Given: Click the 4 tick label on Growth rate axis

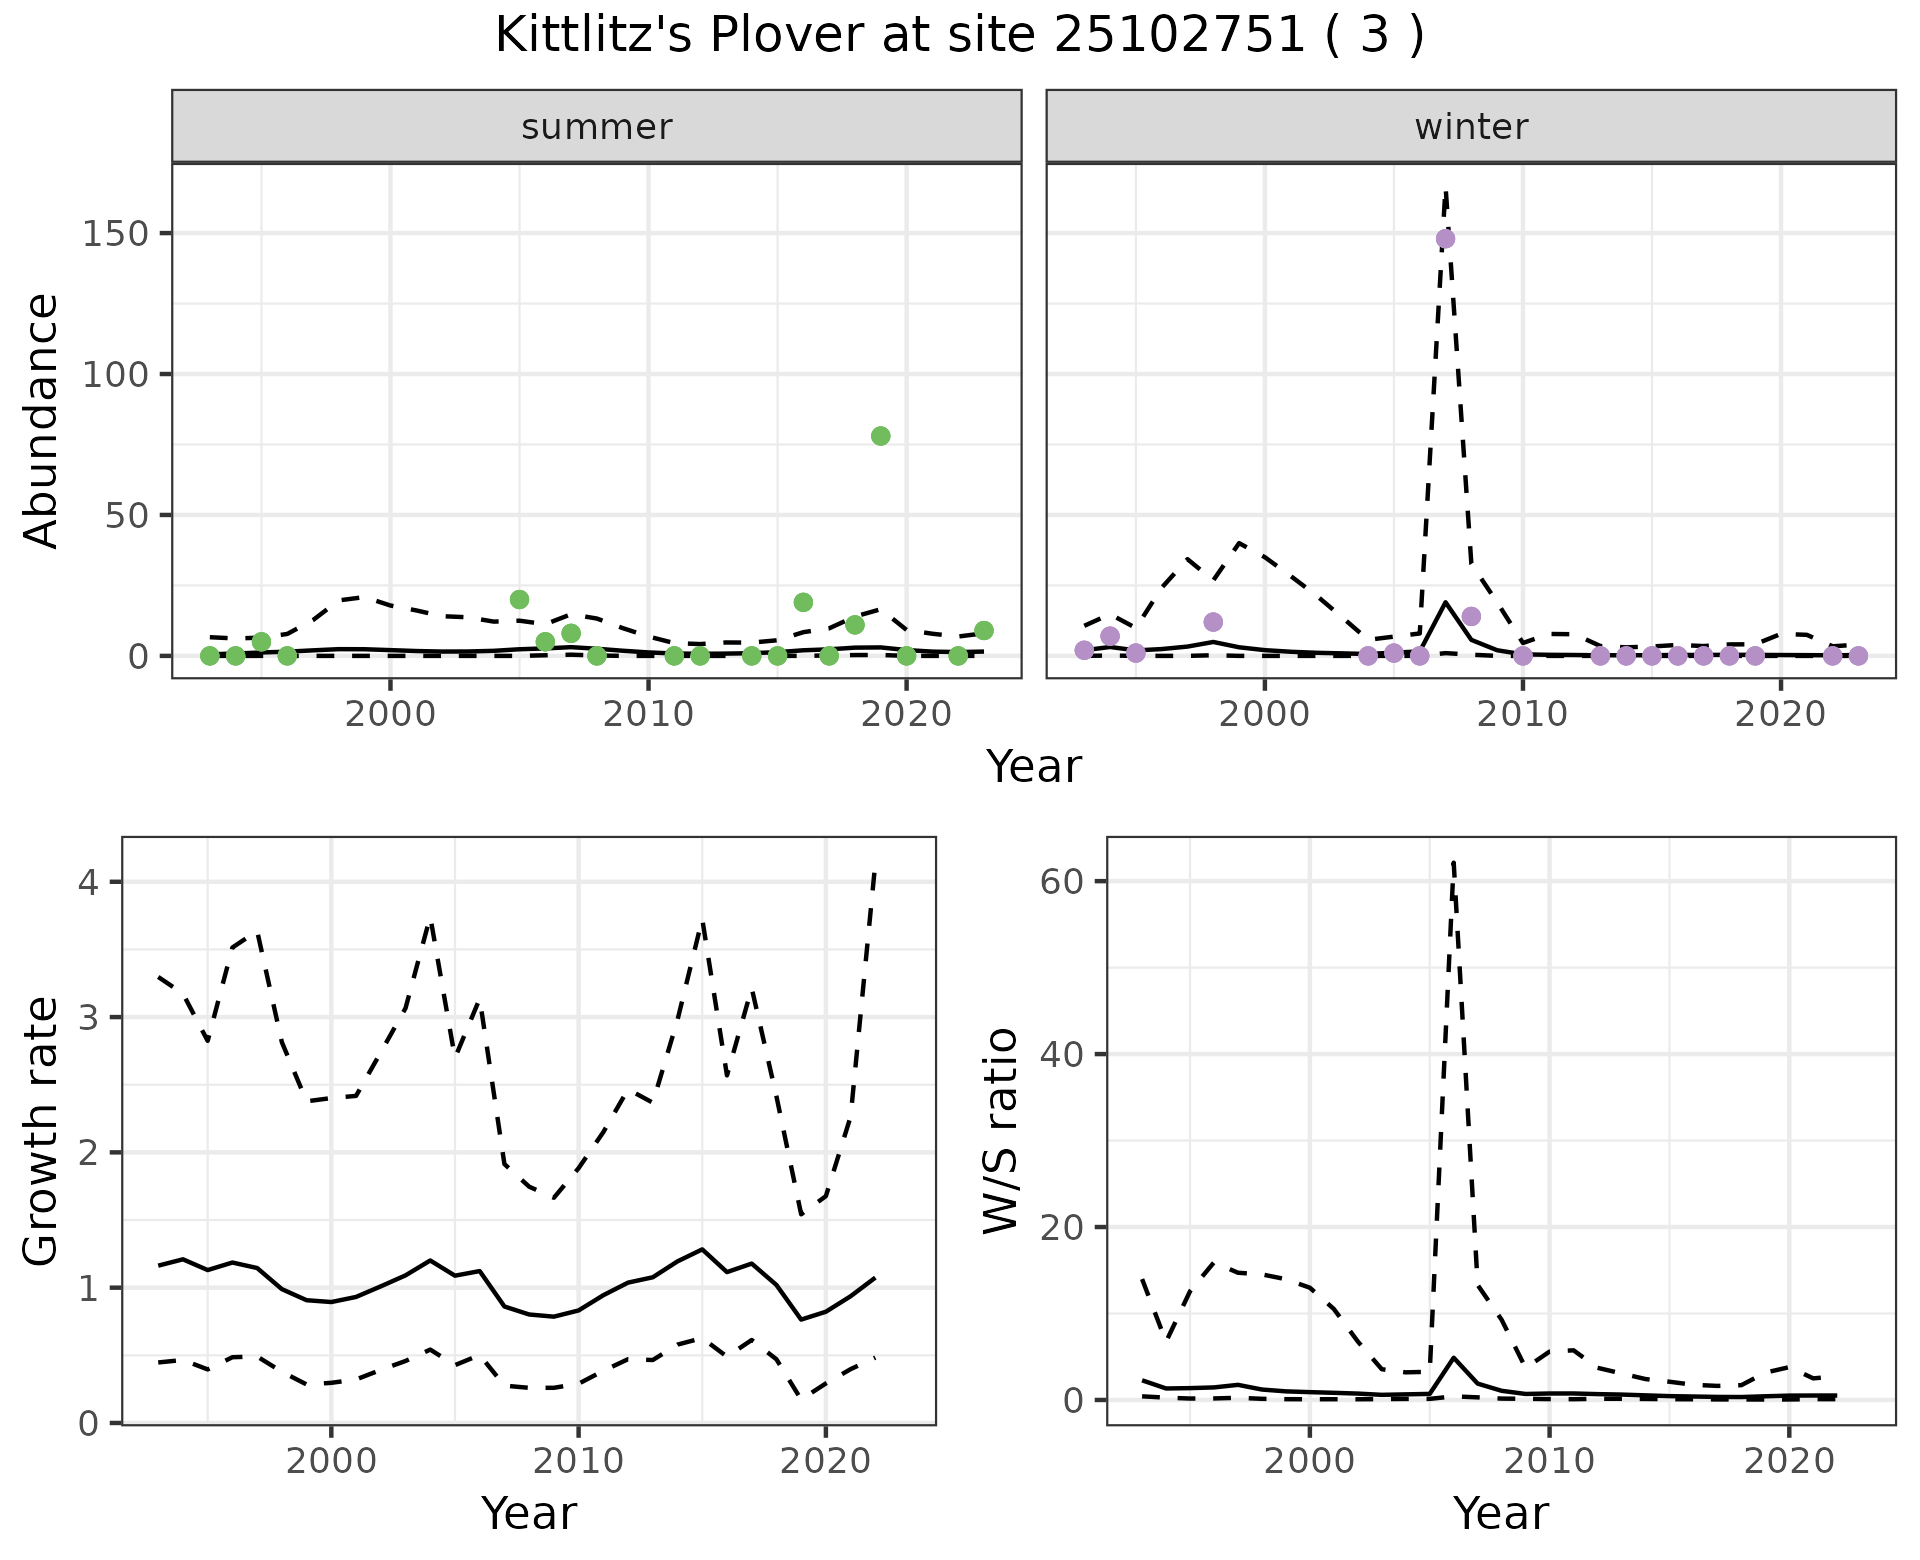Looking at the screenshot, I should (x=88, y=882).
